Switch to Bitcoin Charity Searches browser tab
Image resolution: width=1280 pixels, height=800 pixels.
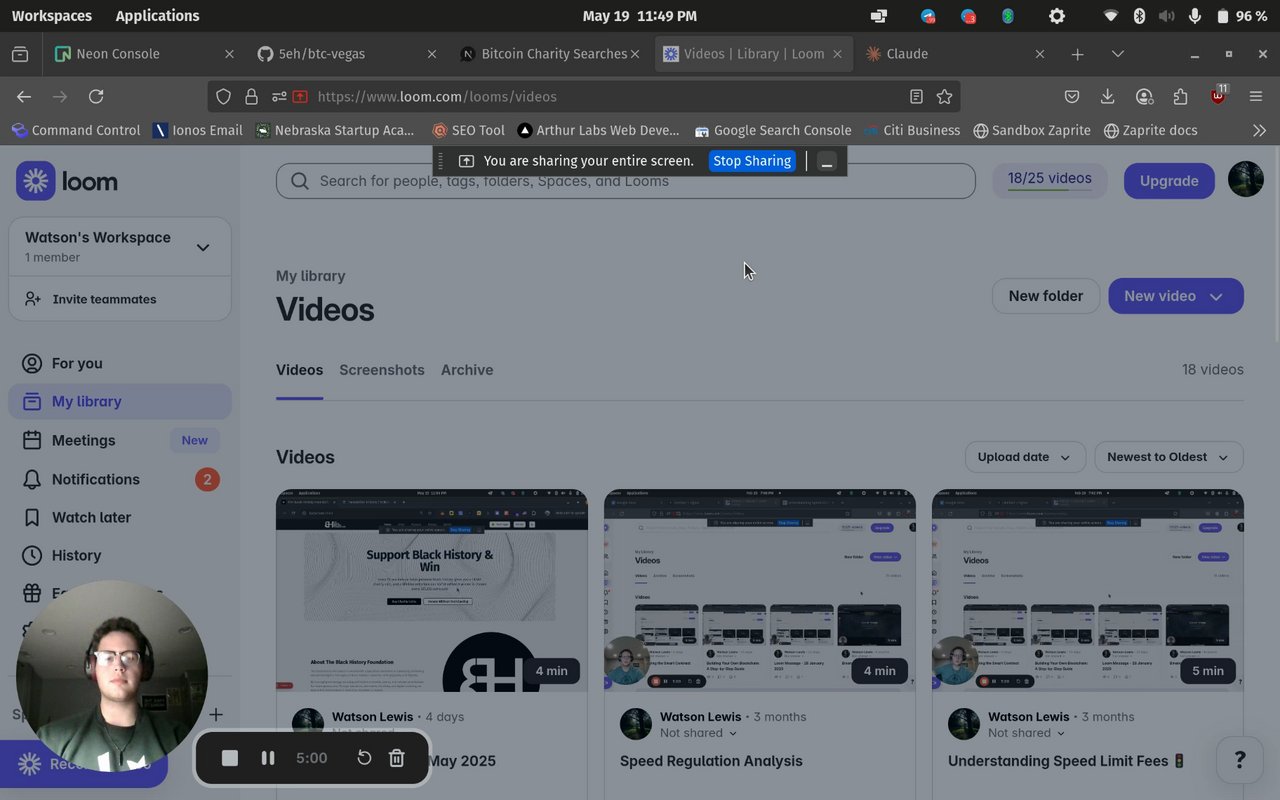click(550, 54)
